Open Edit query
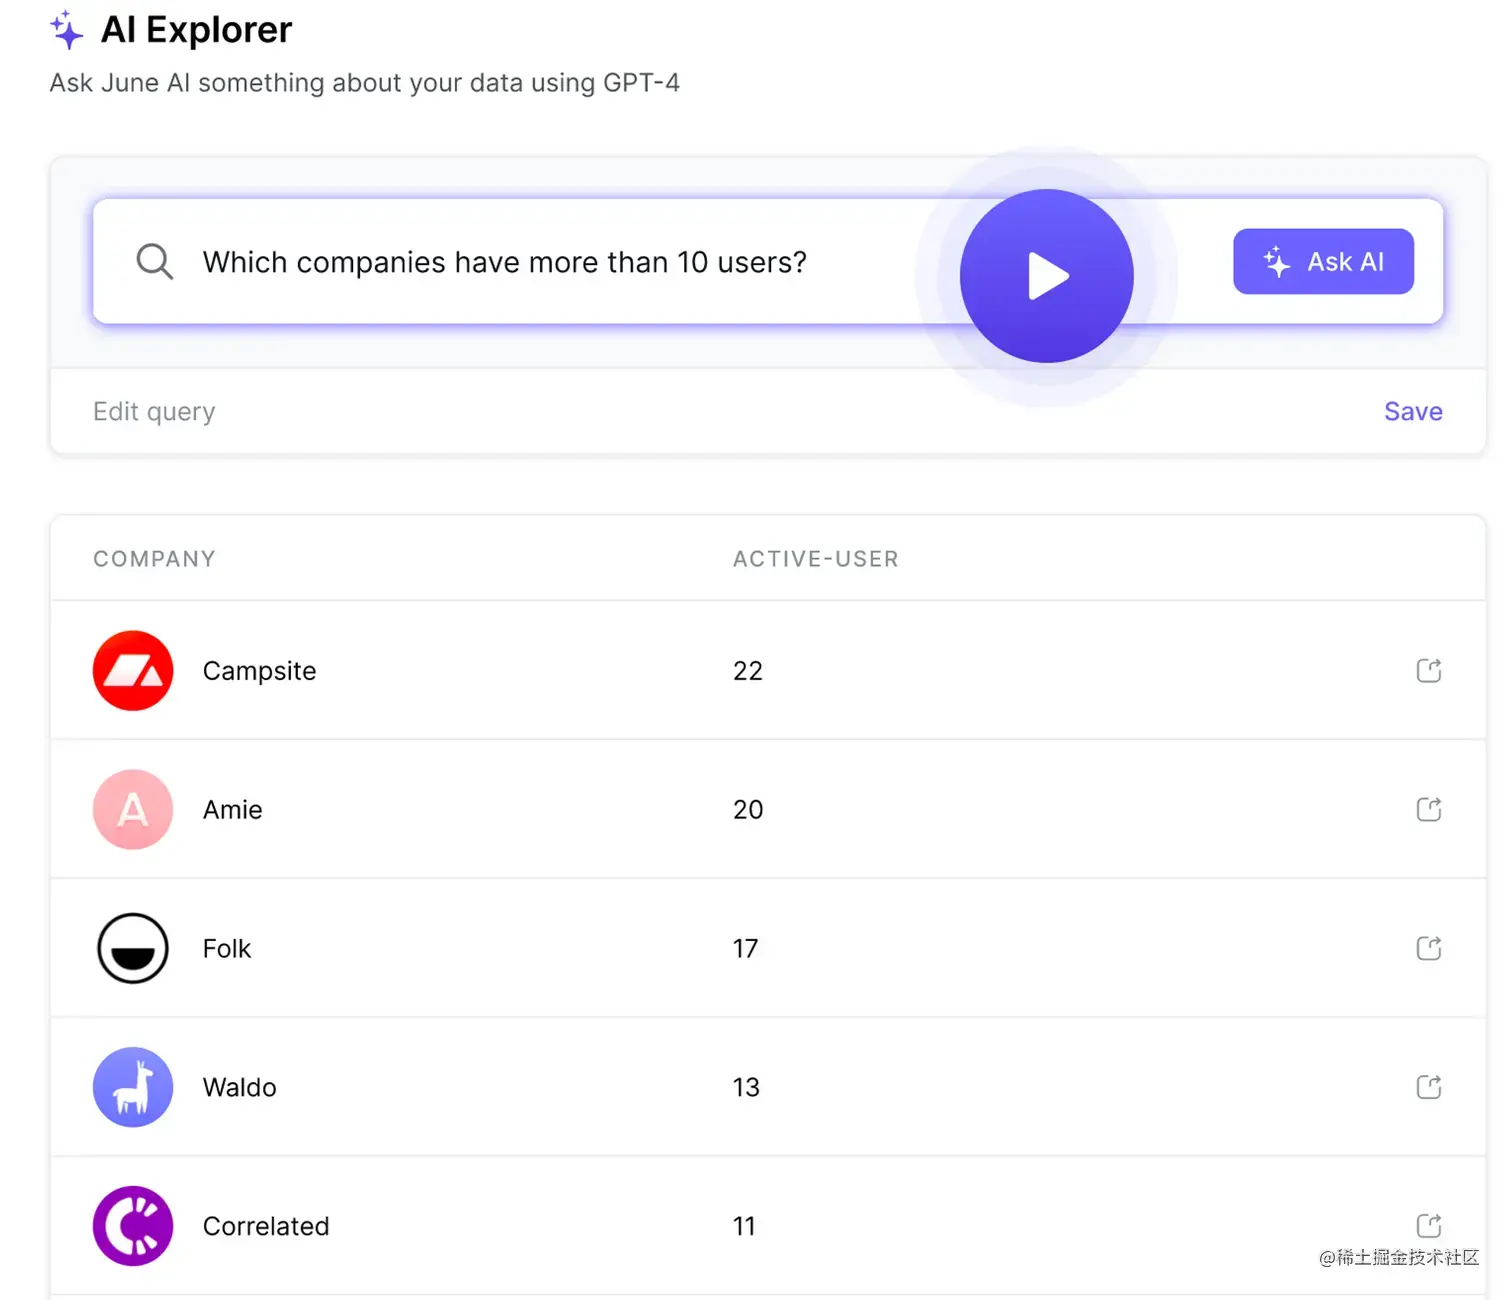This screenshot has width=1512, height=1300. pyautogui.click(x=154, y=412)
